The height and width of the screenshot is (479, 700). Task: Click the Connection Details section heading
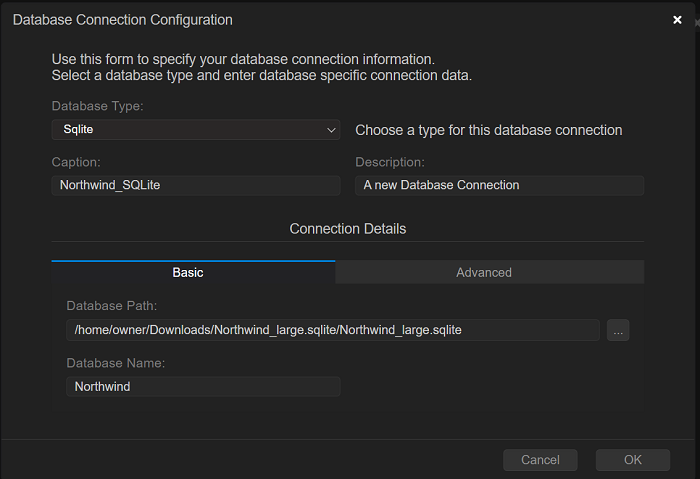tap(348, 229)
